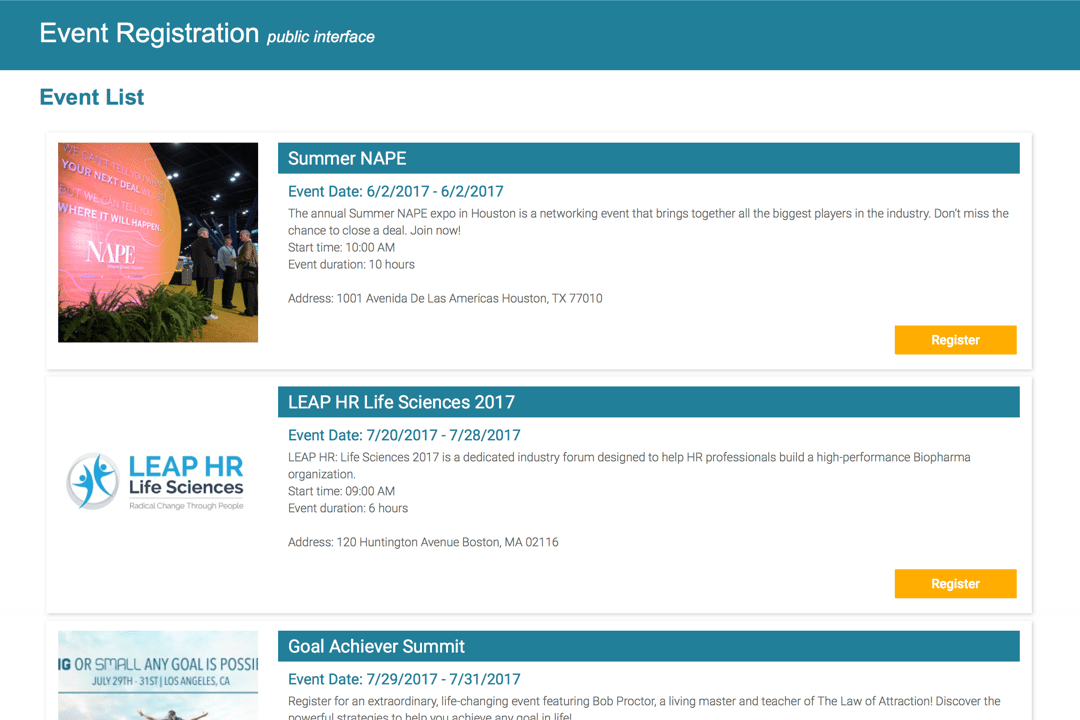Click the 'public interface' header subtitle

pos(320,37)
